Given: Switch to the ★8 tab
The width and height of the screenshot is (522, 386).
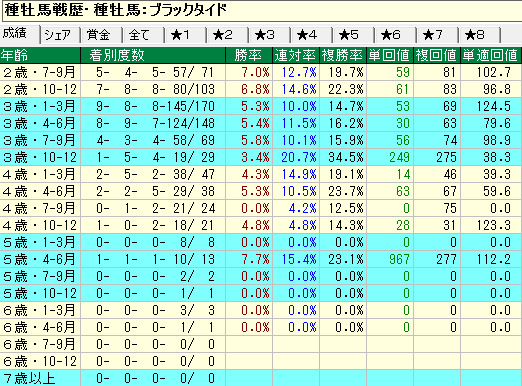Looking at the screenshot, I should coord(480,35).
